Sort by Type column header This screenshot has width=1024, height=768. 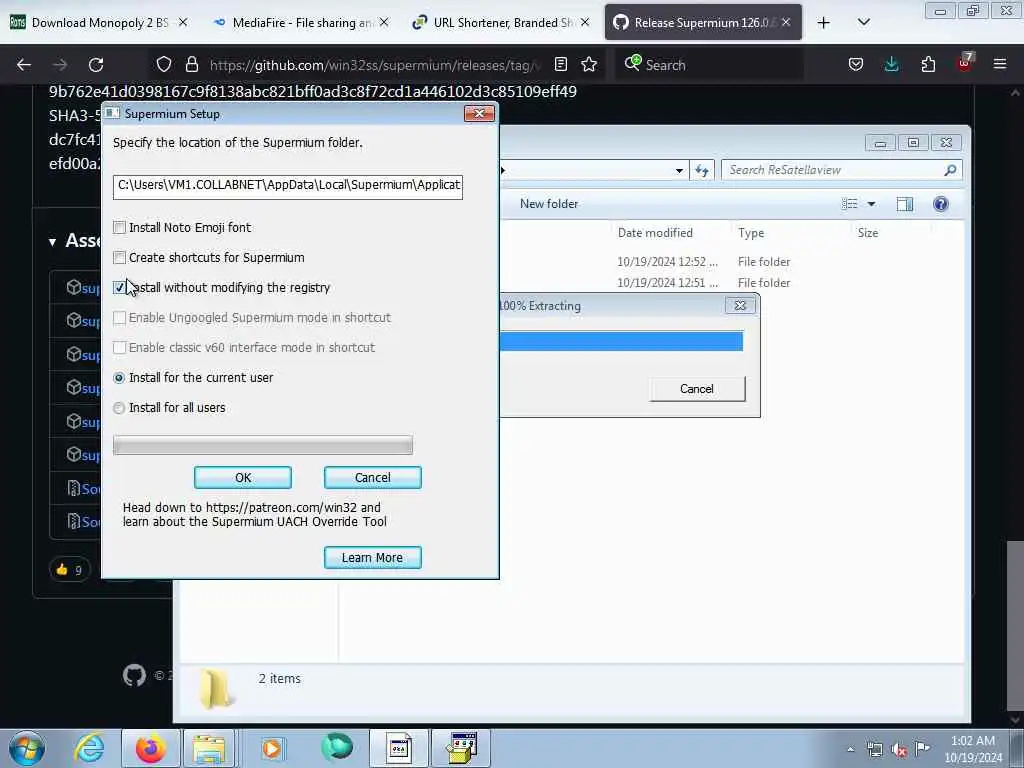click(751, 233)
